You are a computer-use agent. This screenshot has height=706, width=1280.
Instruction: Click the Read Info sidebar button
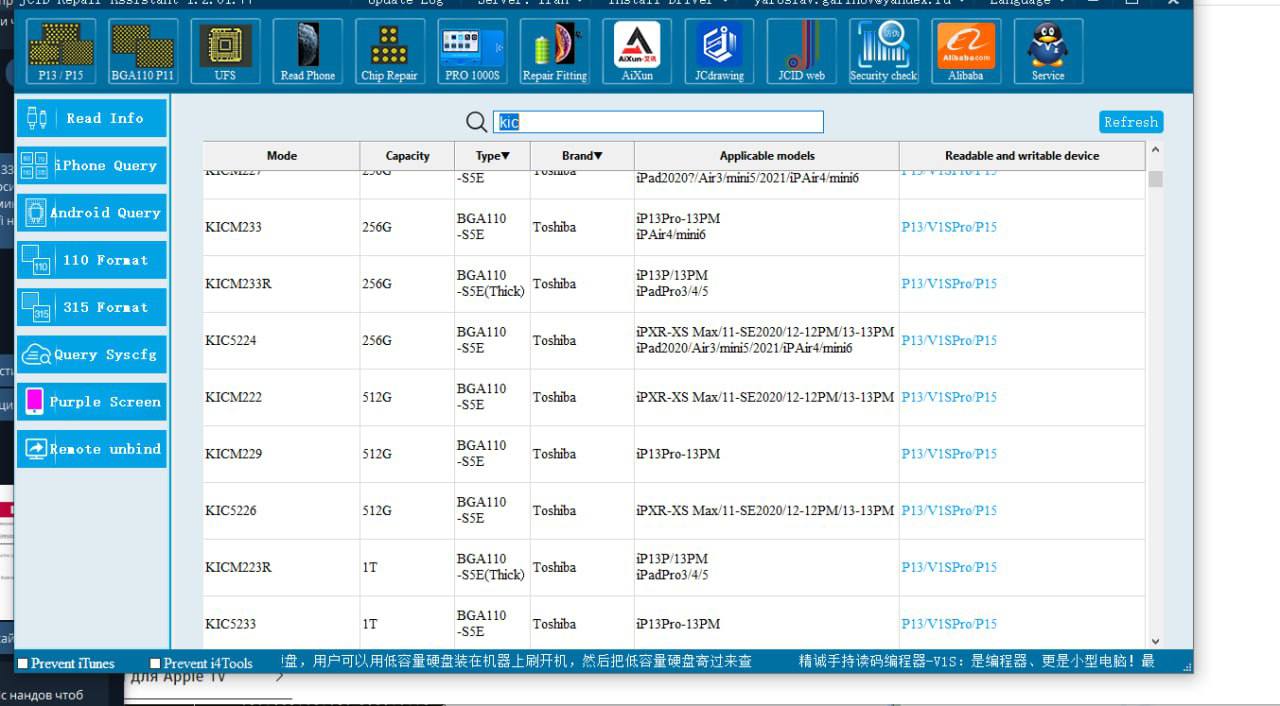(x=91, y=118)
